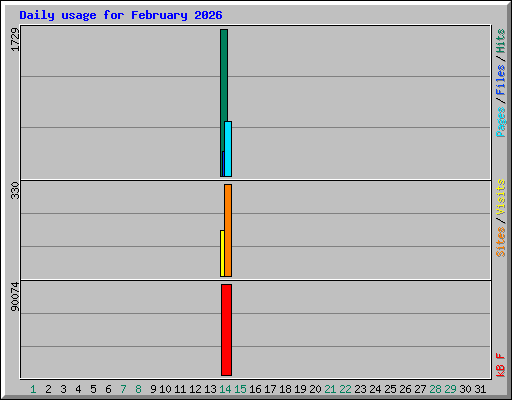The image size is (512, 400).
Task: Click day label 19 on the x-axis
Action: click(300, 389)
